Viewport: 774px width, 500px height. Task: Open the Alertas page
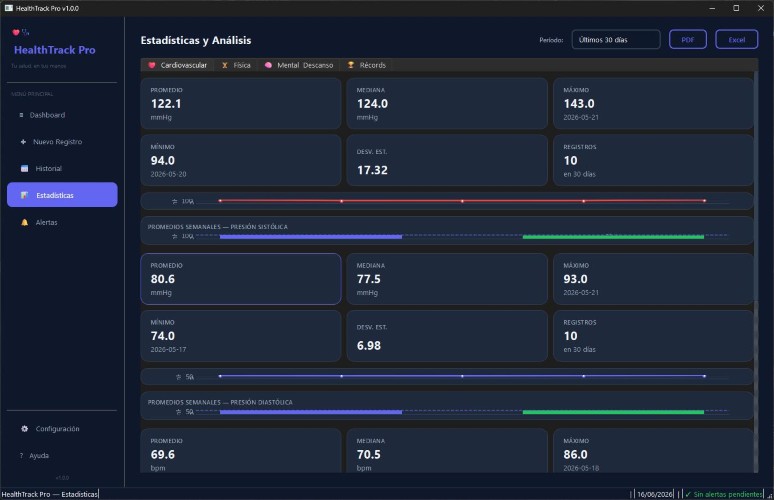click(x=62, y=222)
